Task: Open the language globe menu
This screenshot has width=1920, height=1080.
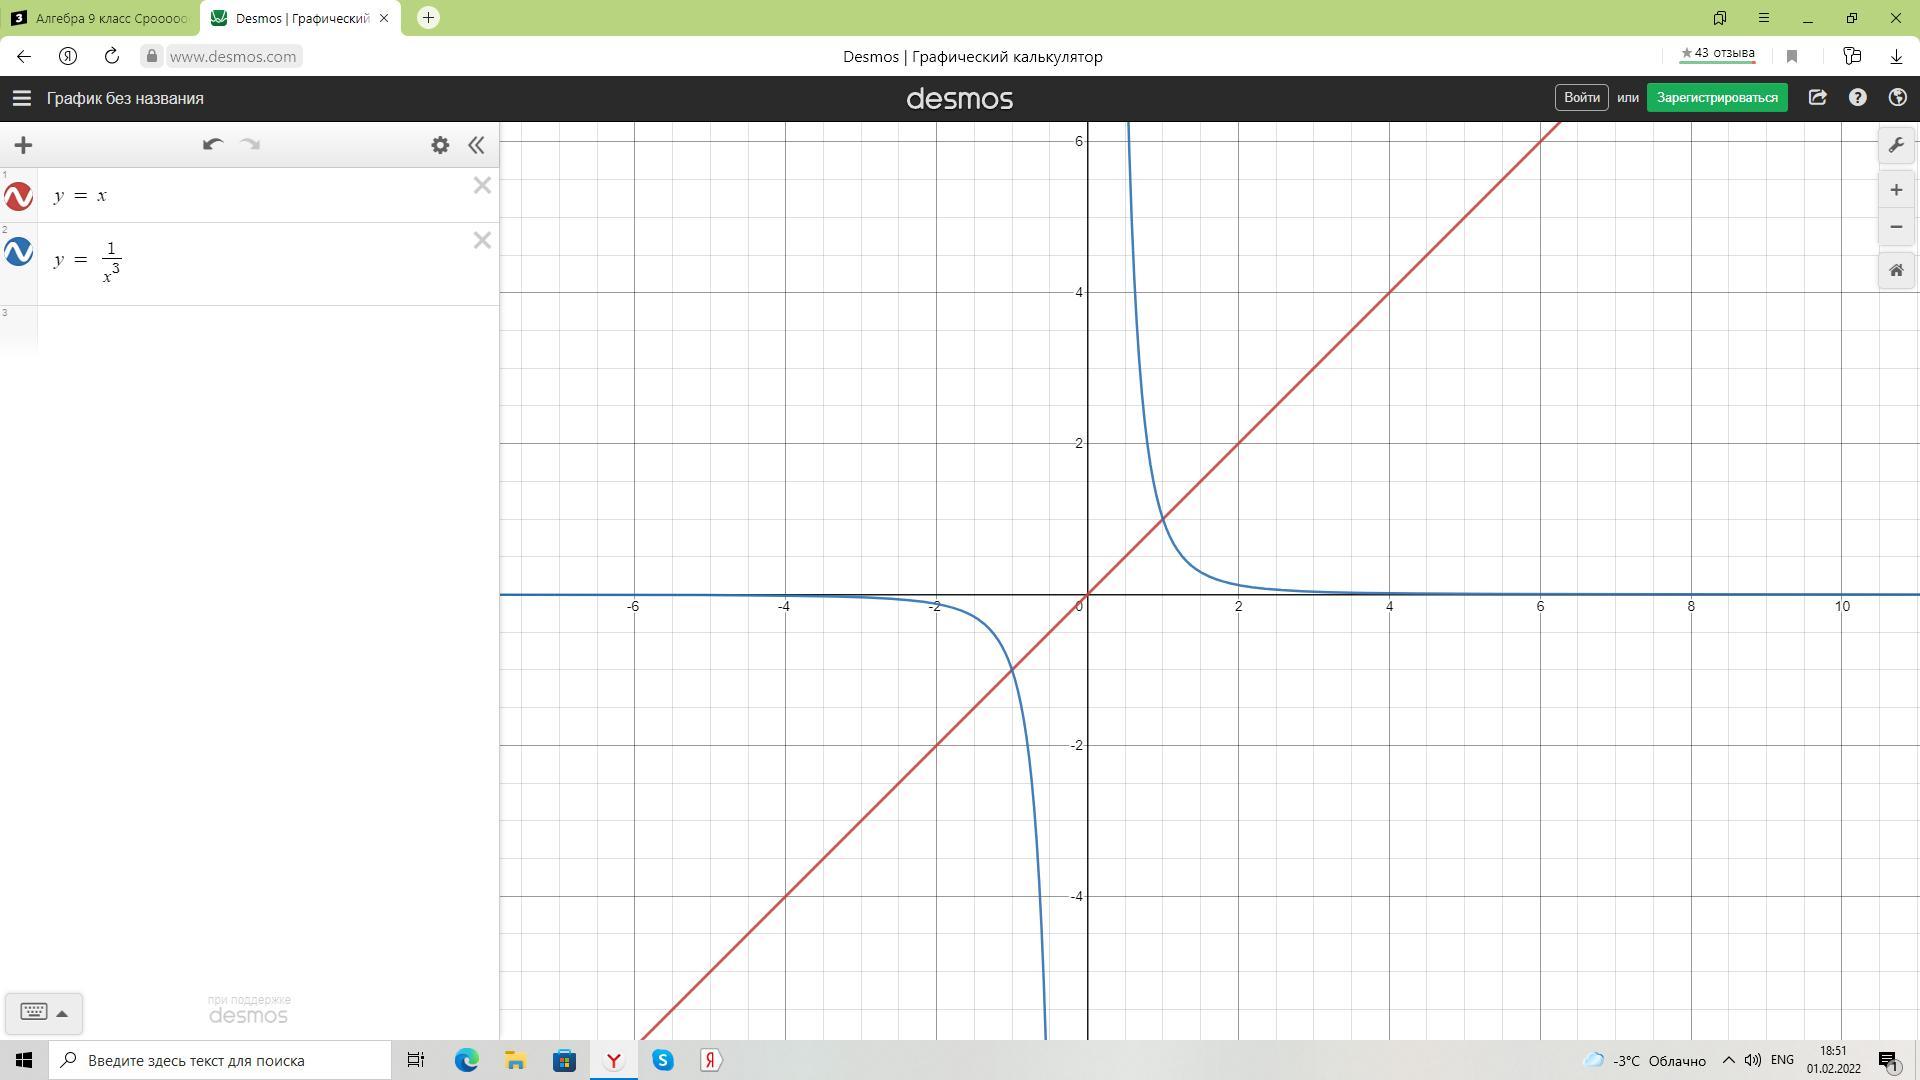Action: (1897, 98)
